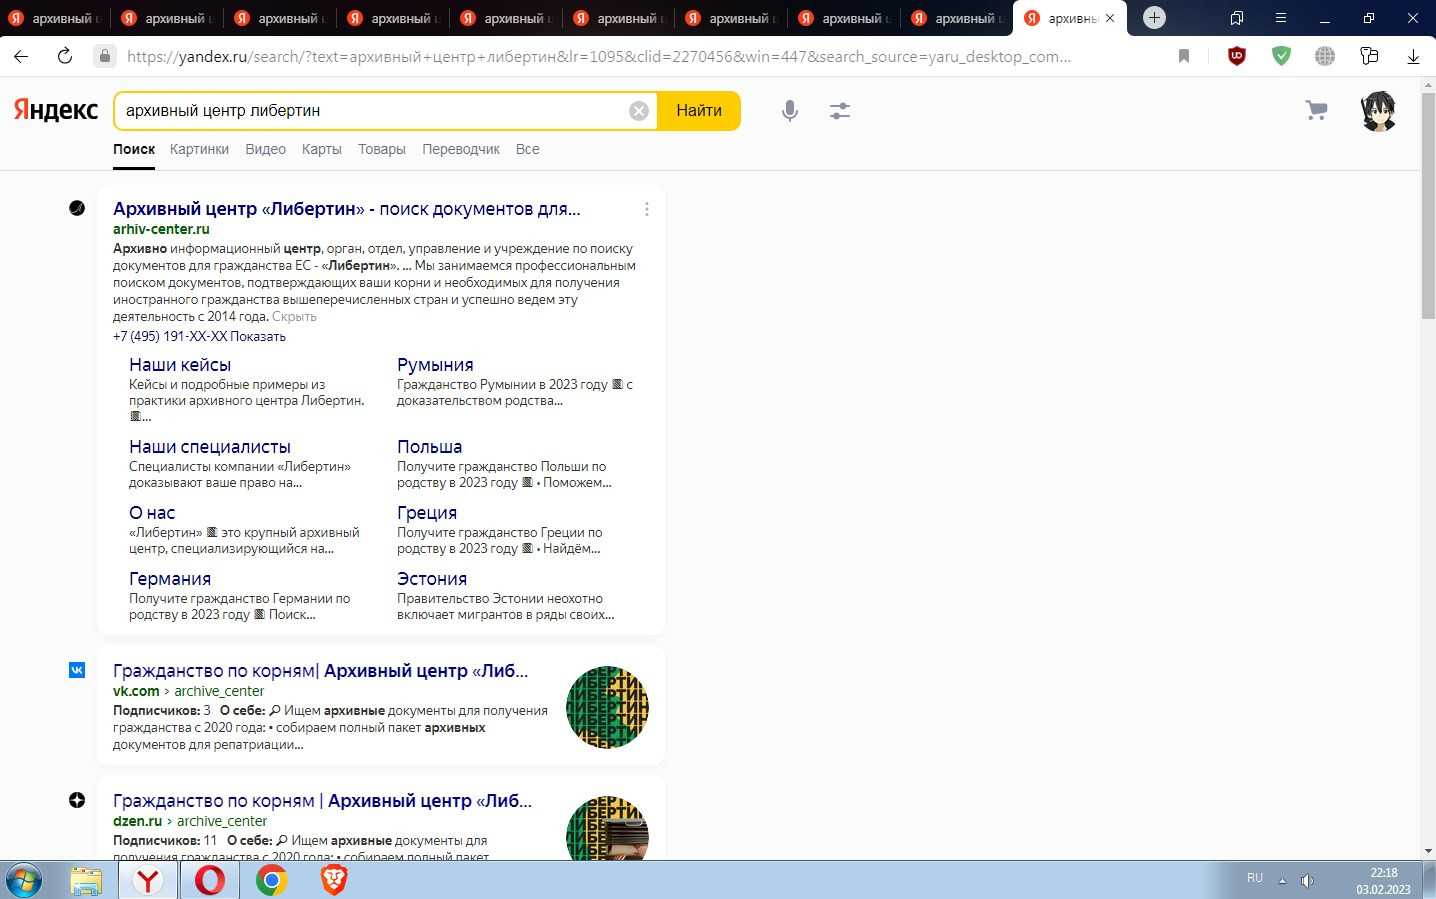Launch Yandex Browser from the taskbar
The width and height of the screenshot is (1436, 899).
[148, 880]
